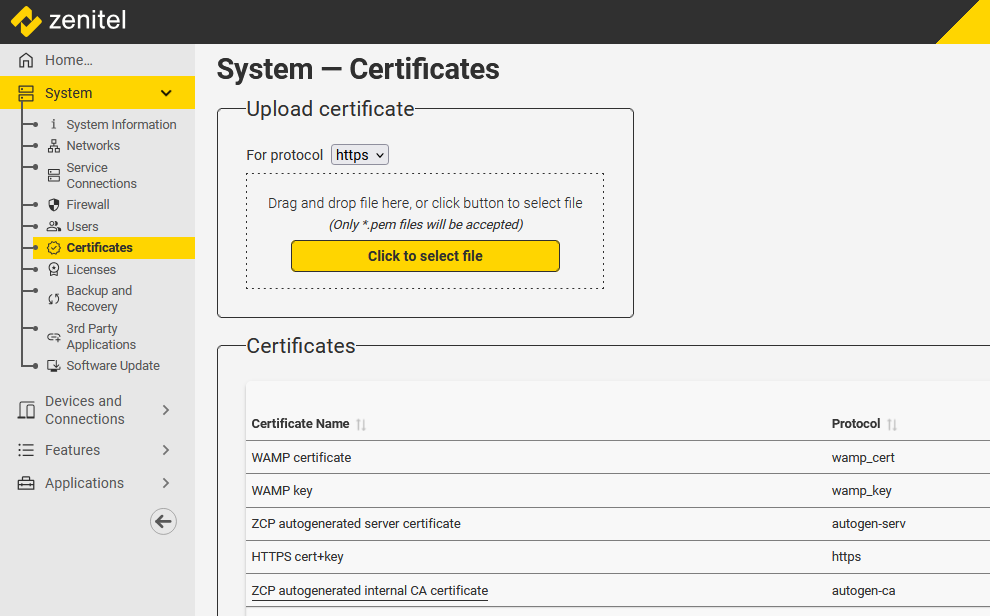Screen dimensions: 990x616
Task: Open the For protocol dropdown
Action: pos(359,155)
